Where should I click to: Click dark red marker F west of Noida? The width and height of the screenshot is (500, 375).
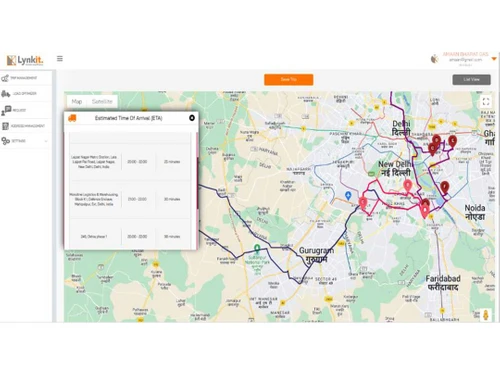click(445, 187)
